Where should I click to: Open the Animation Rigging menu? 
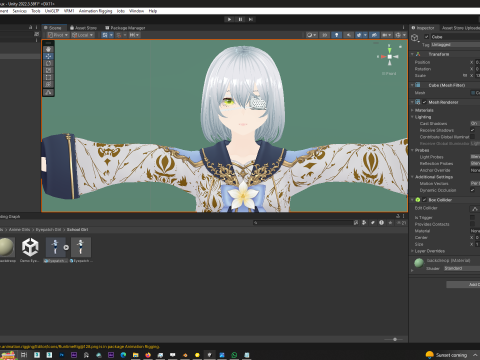coord(95,11)
